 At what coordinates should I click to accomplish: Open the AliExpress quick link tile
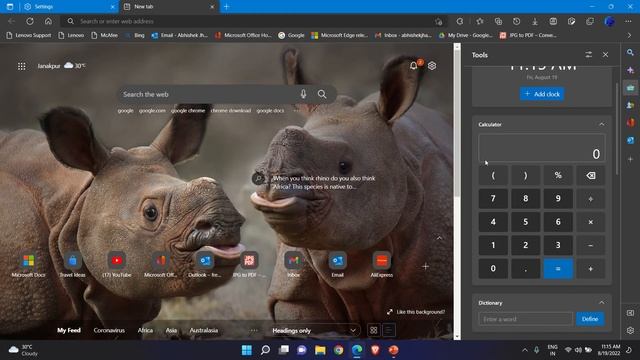(382, 264)
